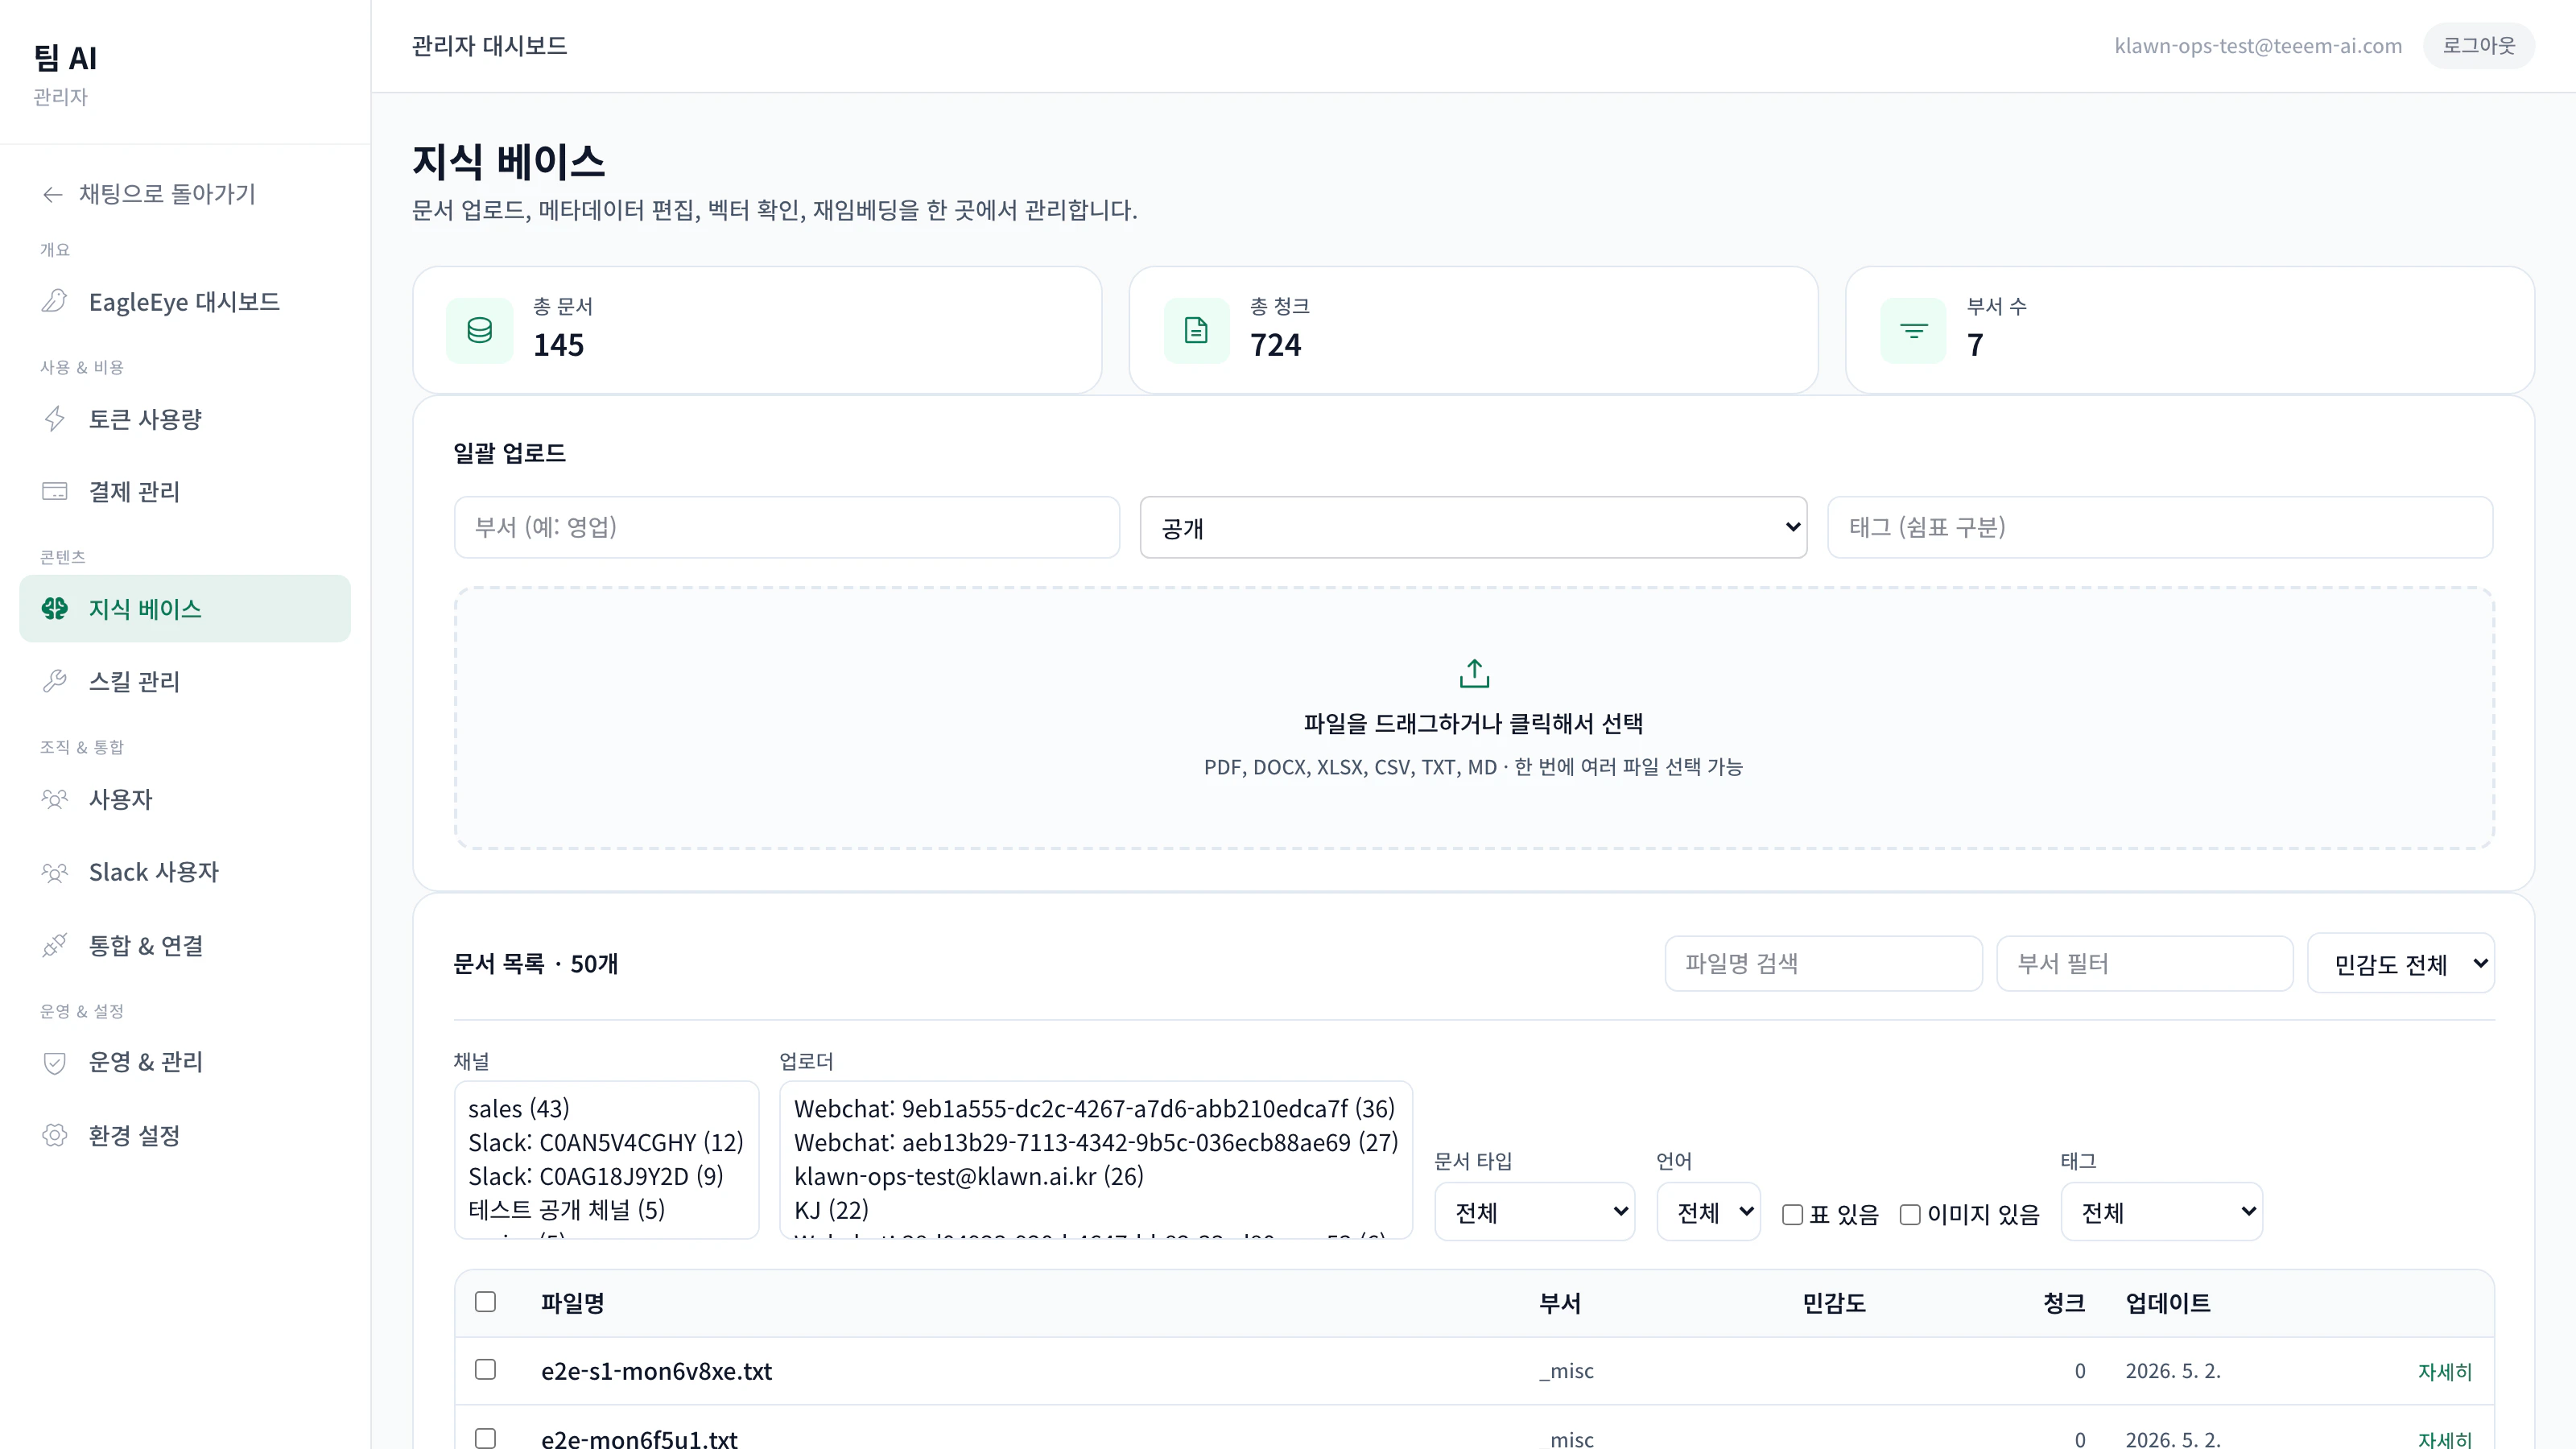Click the 토큰 사용량 lightning bolt icon
This screenshot has width=2576, height=1449.
tap(54, 419)
